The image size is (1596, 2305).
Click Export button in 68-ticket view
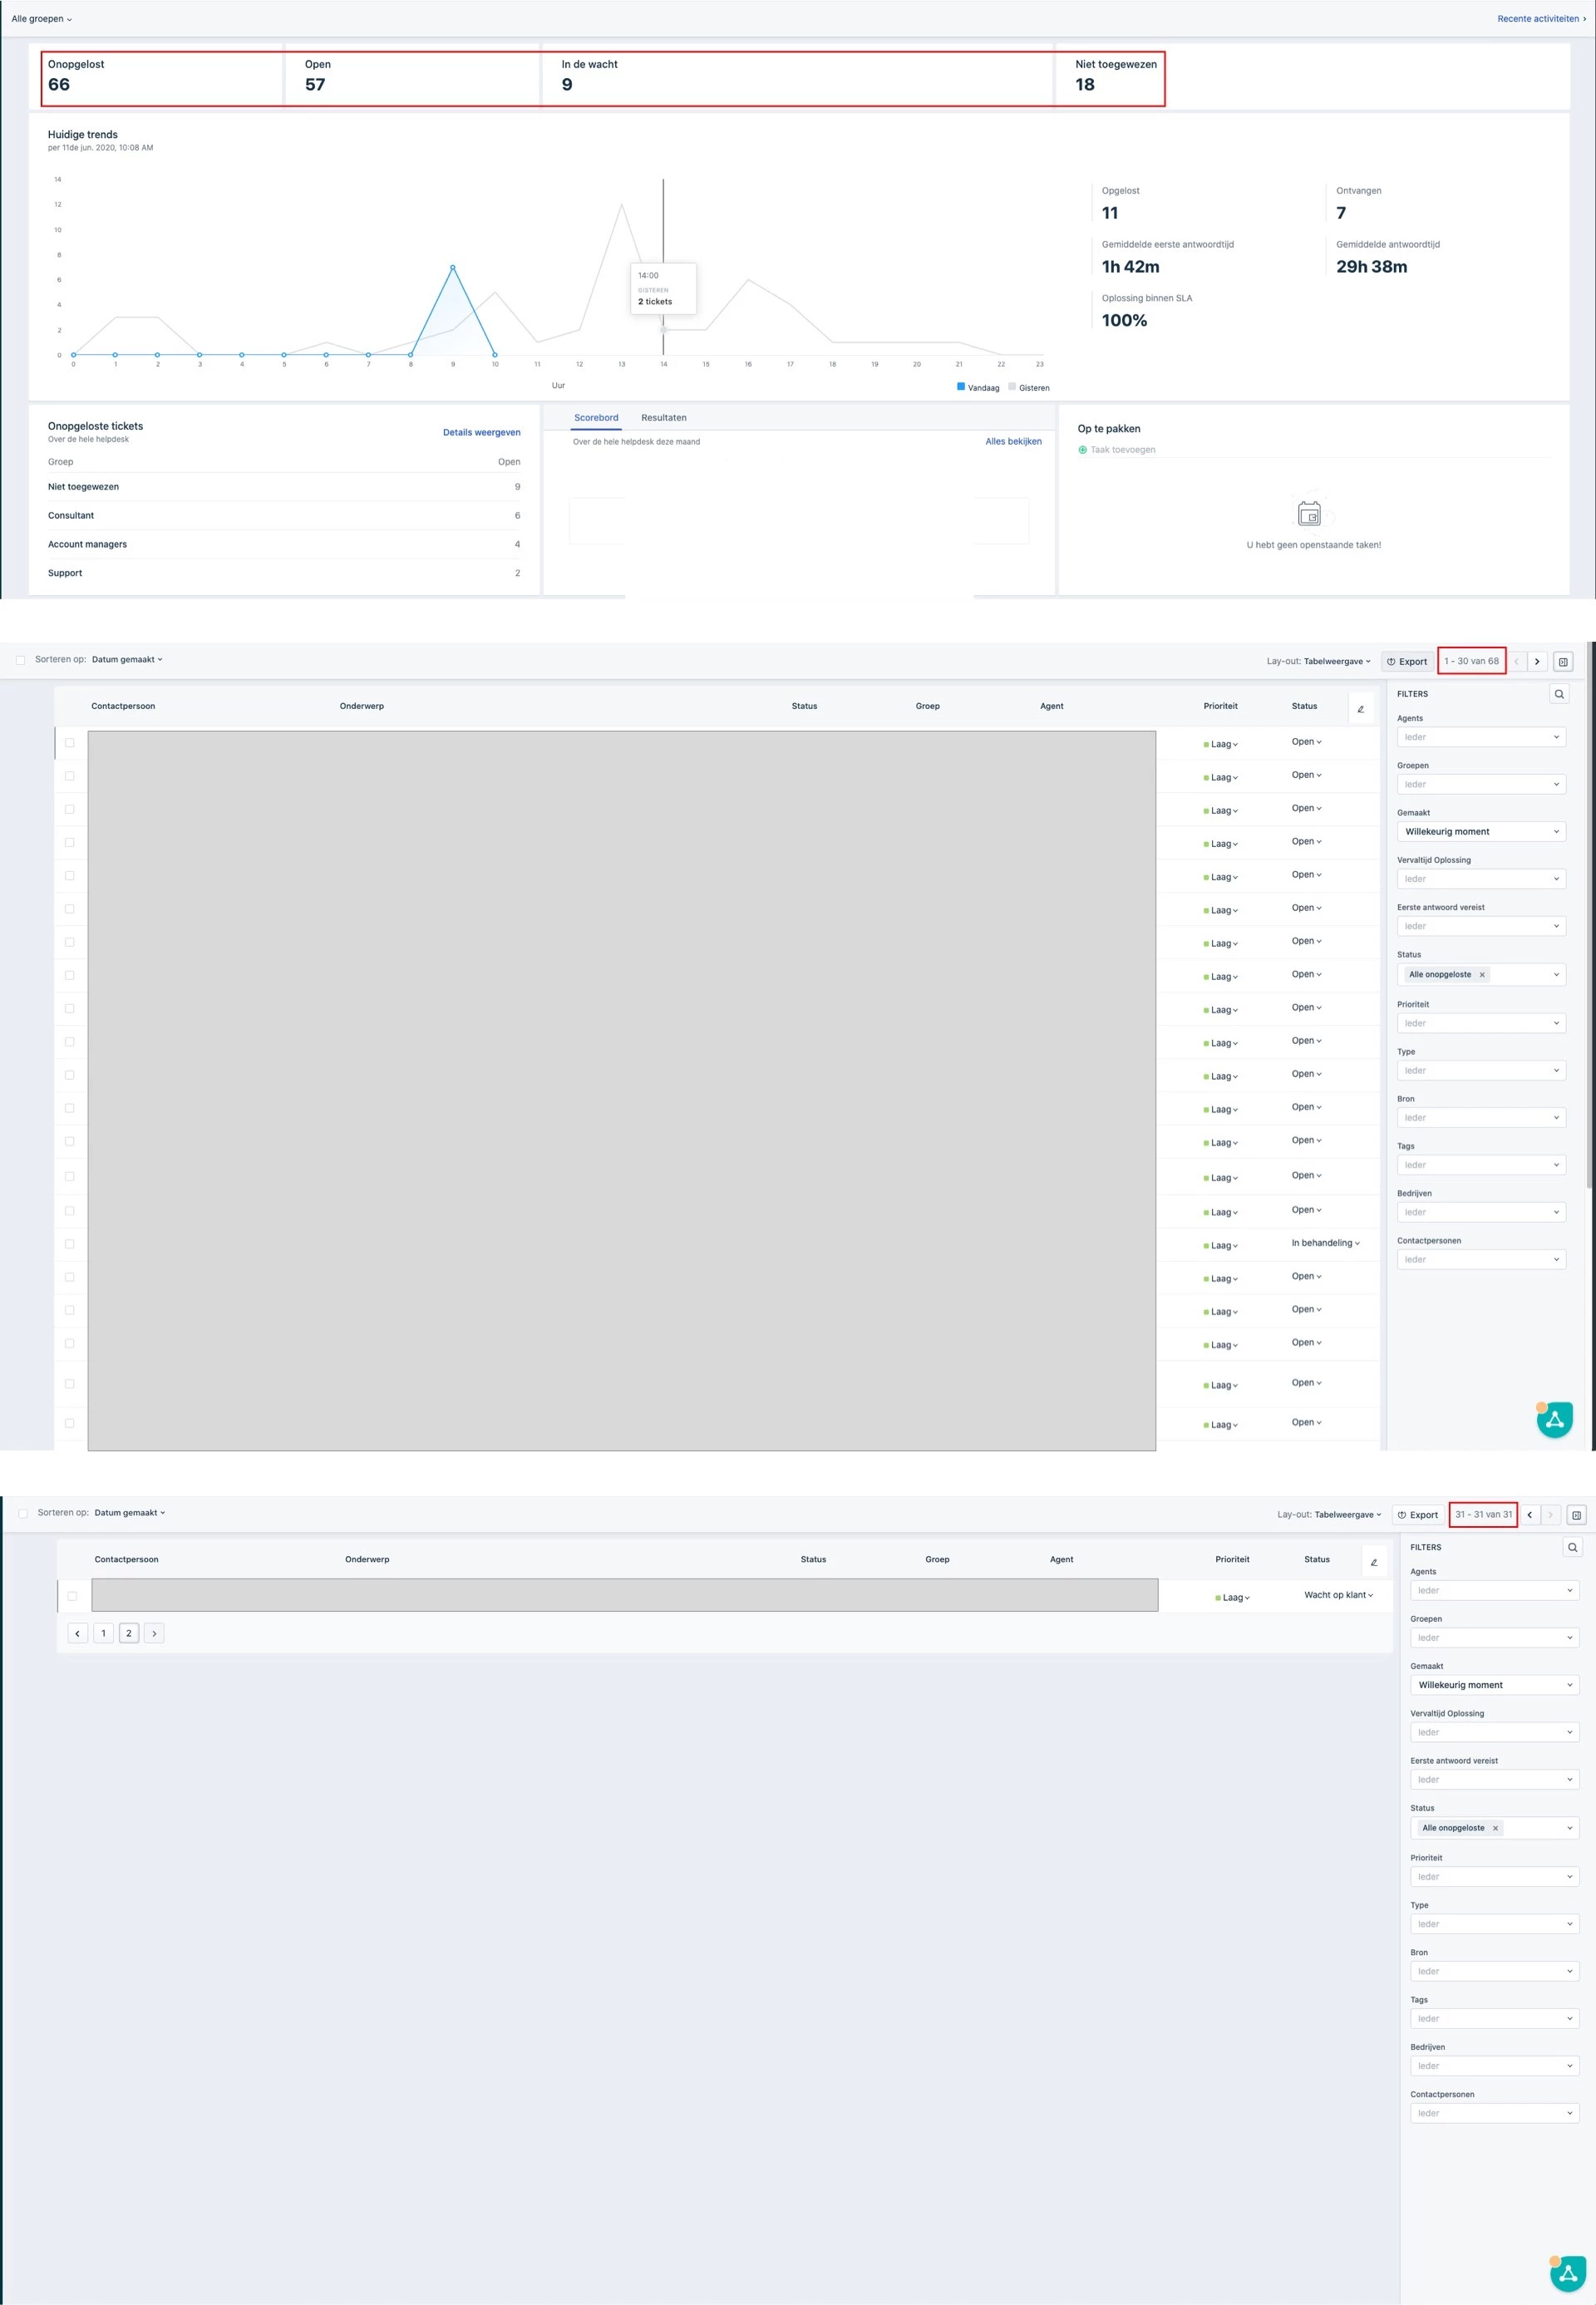(x=1407, y=662)
